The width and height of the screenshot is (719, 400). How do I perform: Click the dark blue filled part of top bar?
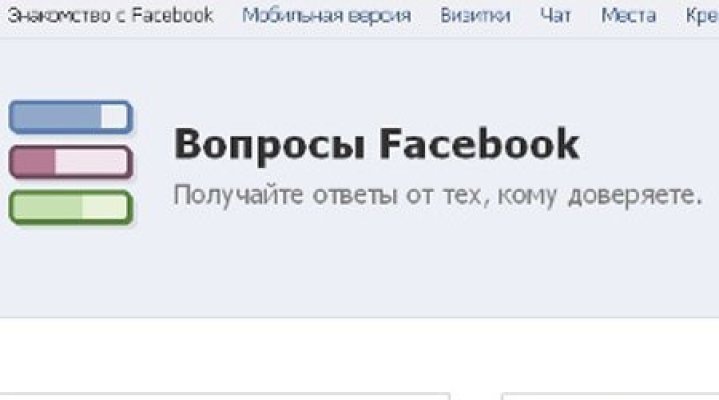[x=56, y=117]
